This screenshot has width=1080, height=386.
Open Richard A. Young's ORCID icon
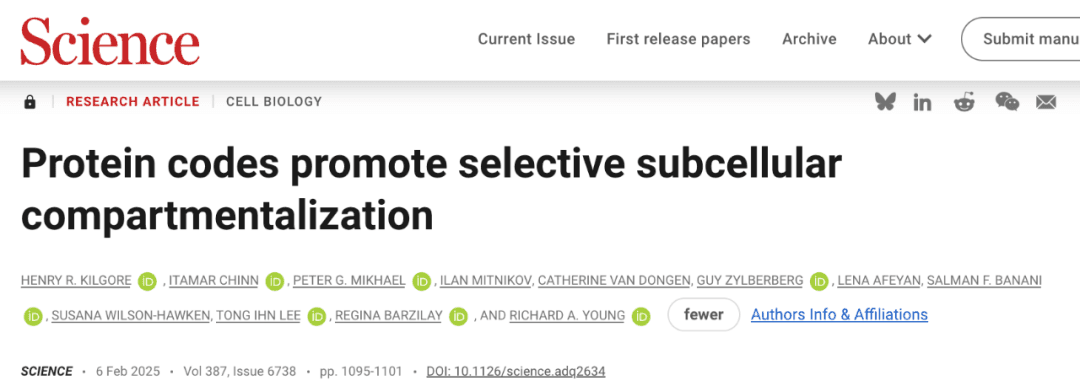pos(641,316)
